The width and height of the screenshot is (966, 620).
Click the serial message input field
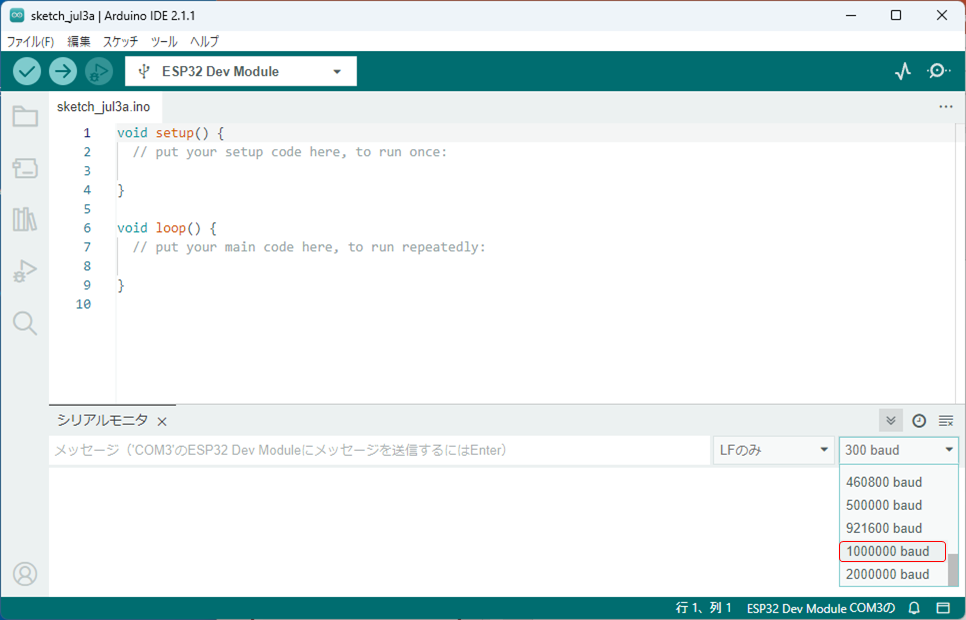point(380,451)
